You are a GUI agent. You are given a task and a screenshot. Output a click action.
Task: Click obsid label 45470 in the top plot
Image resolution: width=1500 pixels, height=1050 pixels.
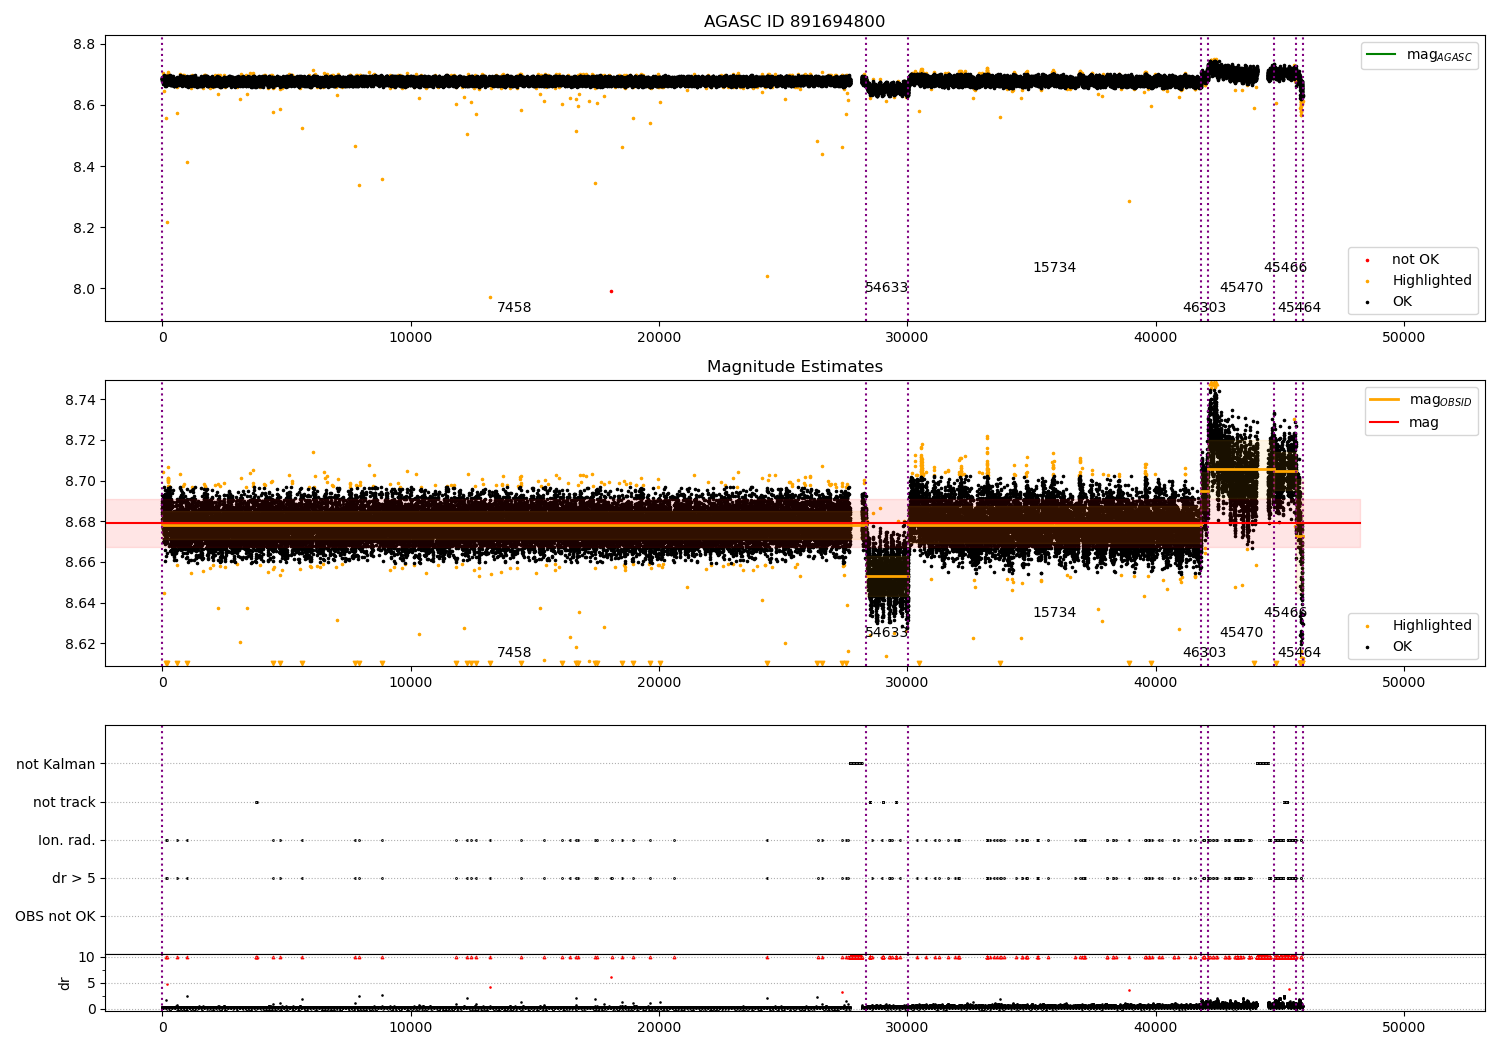click(x=1241, y=288)
